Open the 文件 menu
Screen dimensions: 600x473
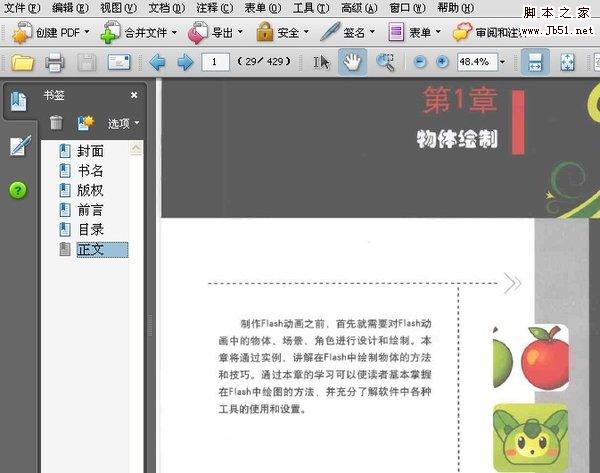point(21,8)
